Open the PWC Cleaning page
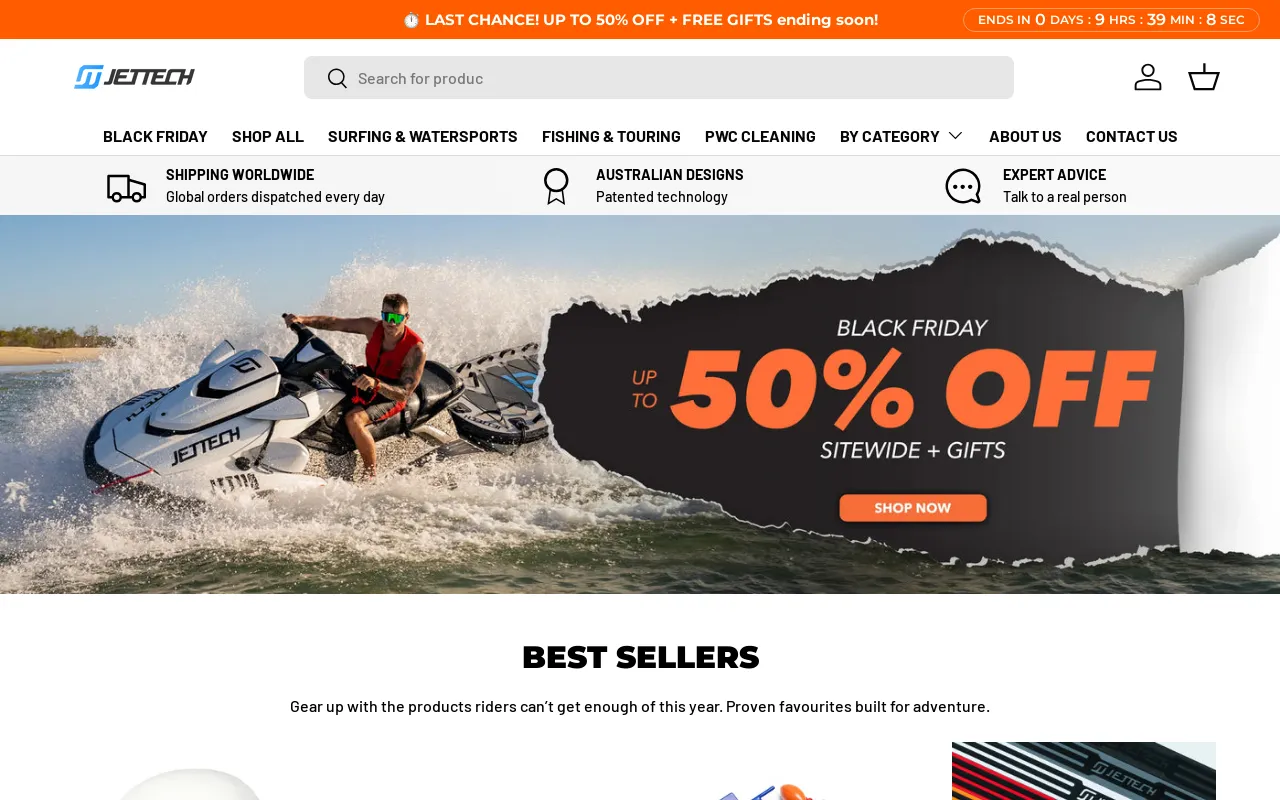The width and height of the screenshot is (1280, 800). (x=760, y=136)
